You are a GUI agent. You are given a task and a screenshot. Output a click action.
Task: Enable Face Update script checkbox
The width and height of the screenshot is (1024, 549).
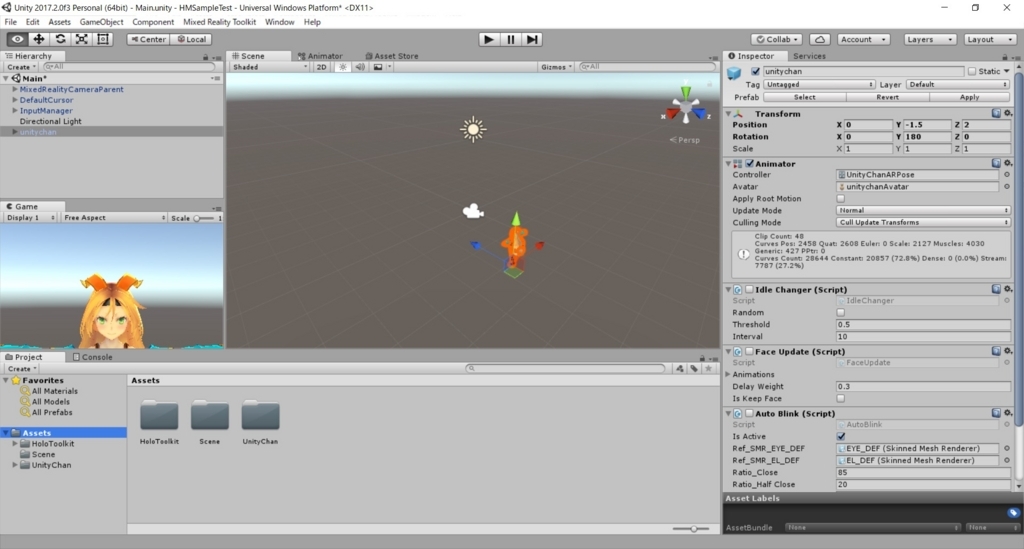click(x=750, y=351)
